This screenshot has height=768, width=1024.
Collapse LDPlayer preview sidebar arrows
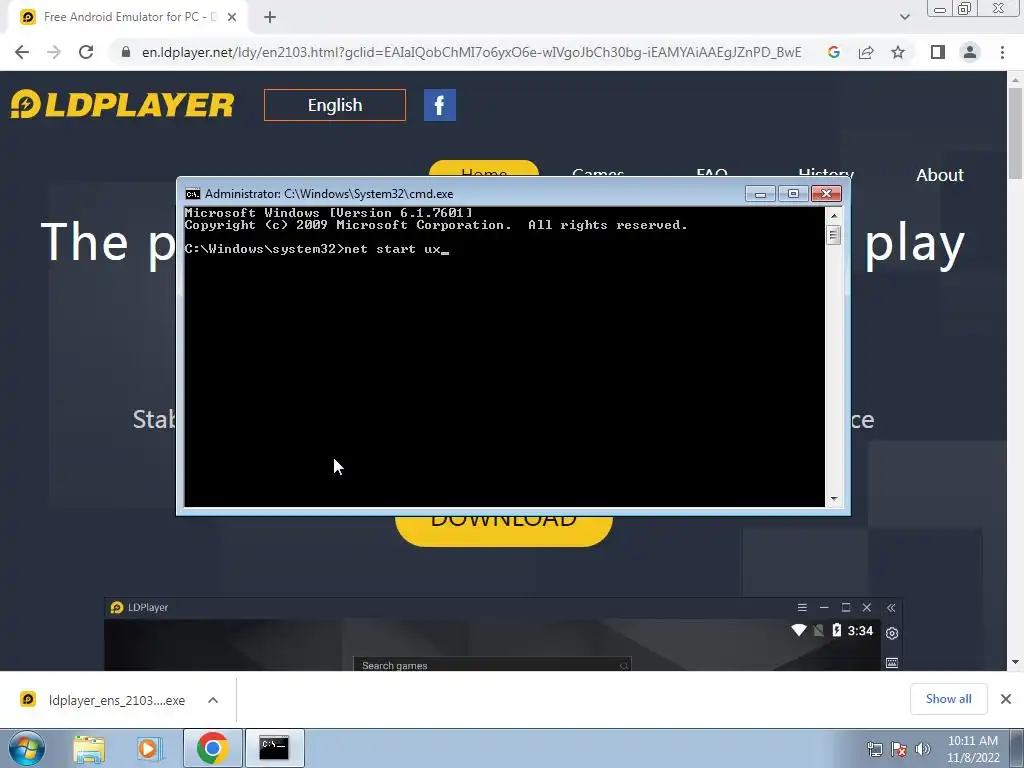tap(891, 607)
